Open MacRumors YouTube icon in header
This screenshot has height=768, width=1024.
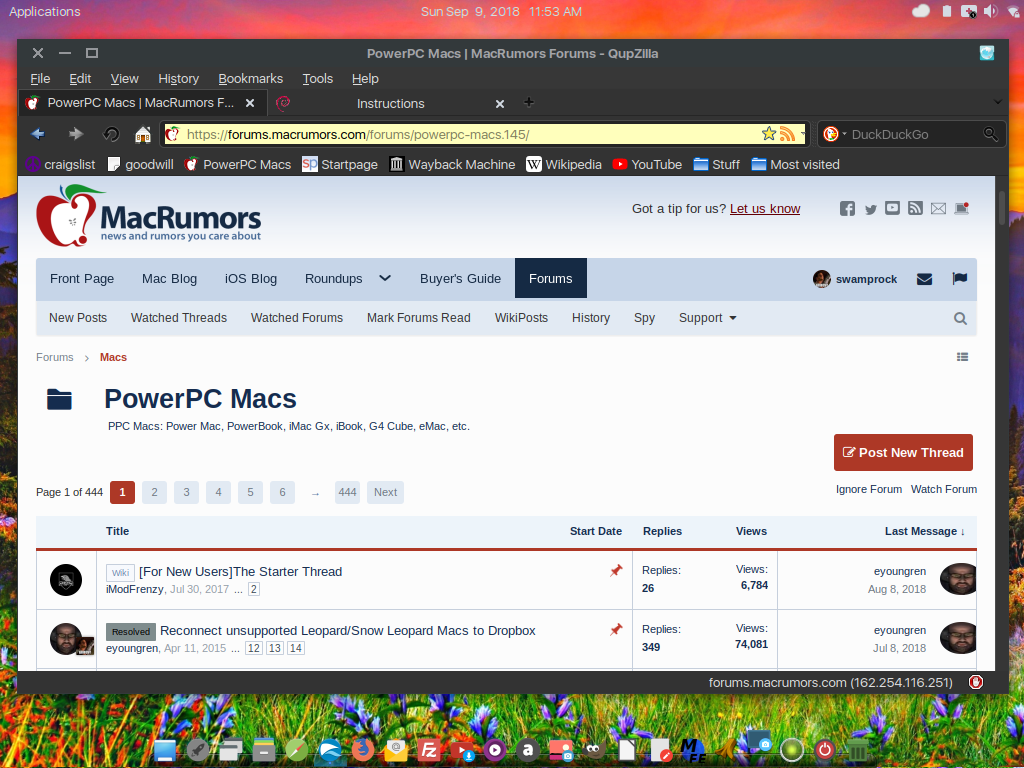[x=892, y=208]
